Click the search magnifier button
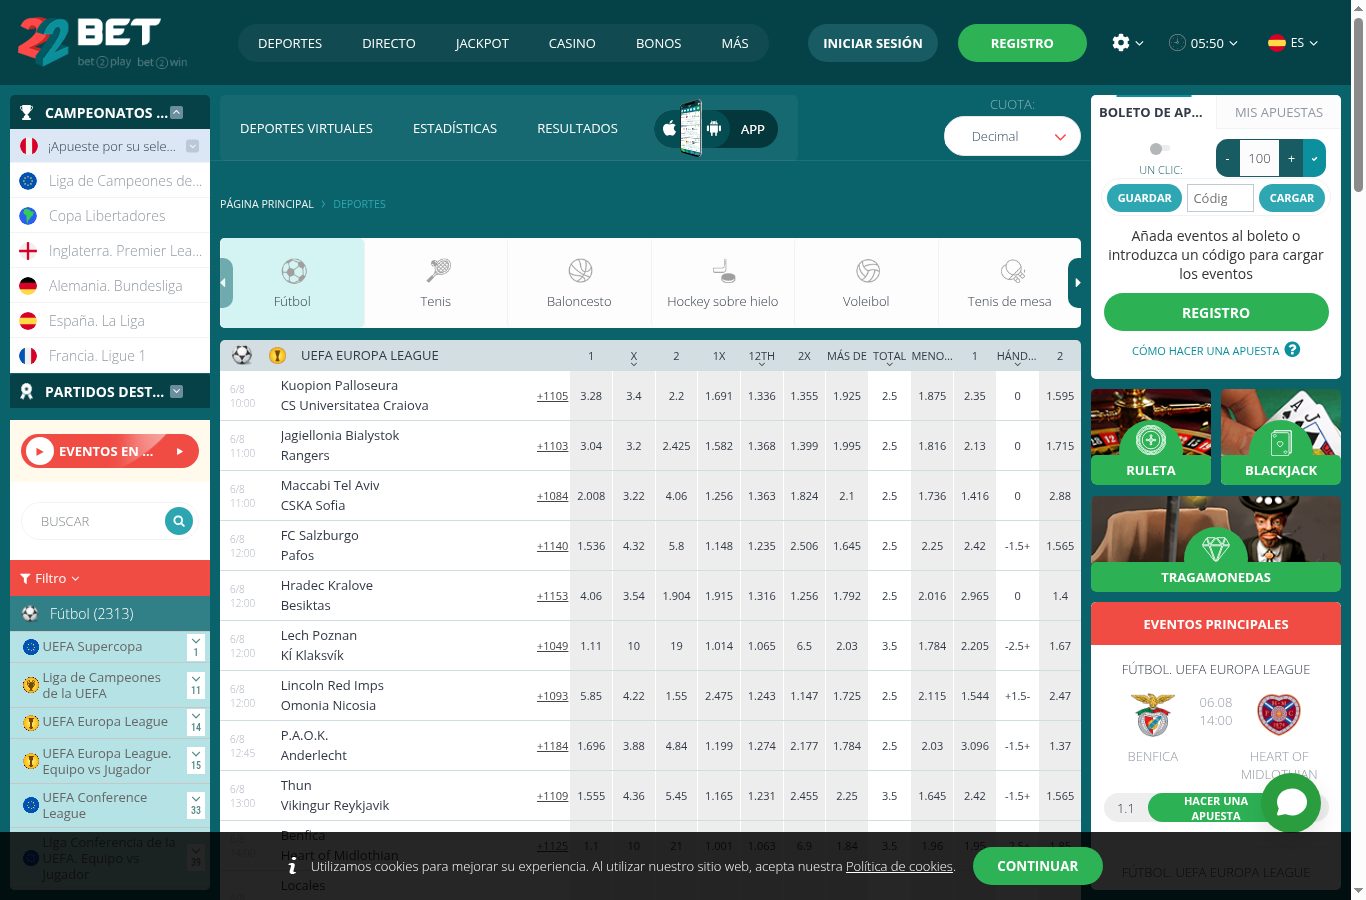The height and width of the screenshot is (900, 1366). (x=179, y=521)
